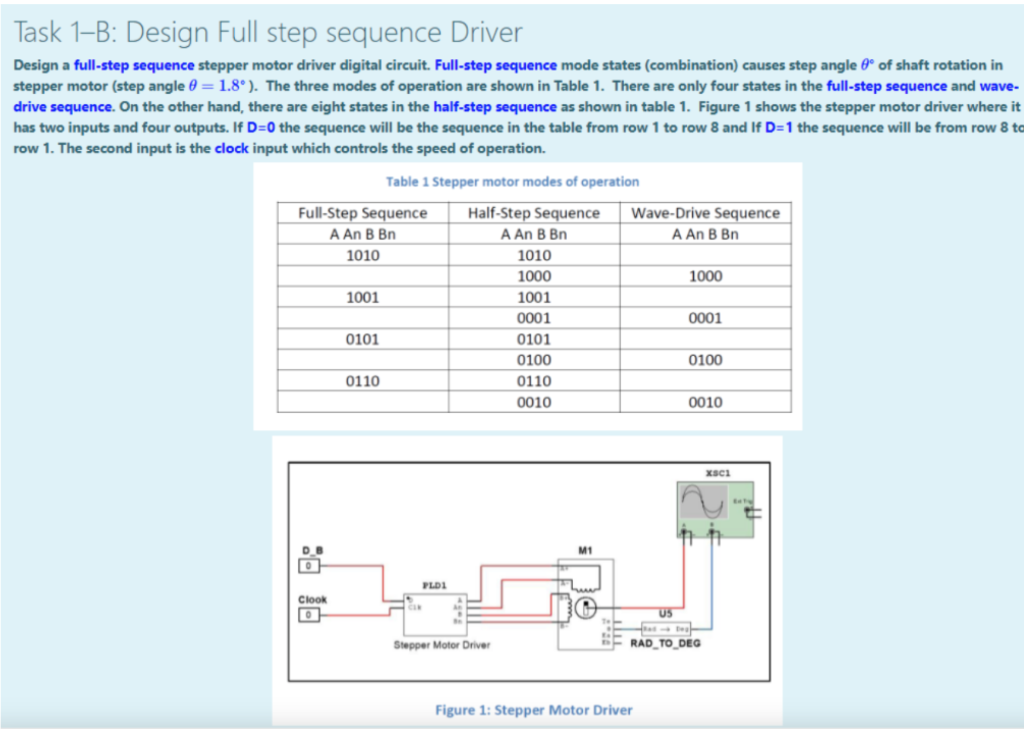The height and width of the screenshot is (729, 1024).
Task: Expand the Wave-Drive Sequence column header
Action: (707, 213)
